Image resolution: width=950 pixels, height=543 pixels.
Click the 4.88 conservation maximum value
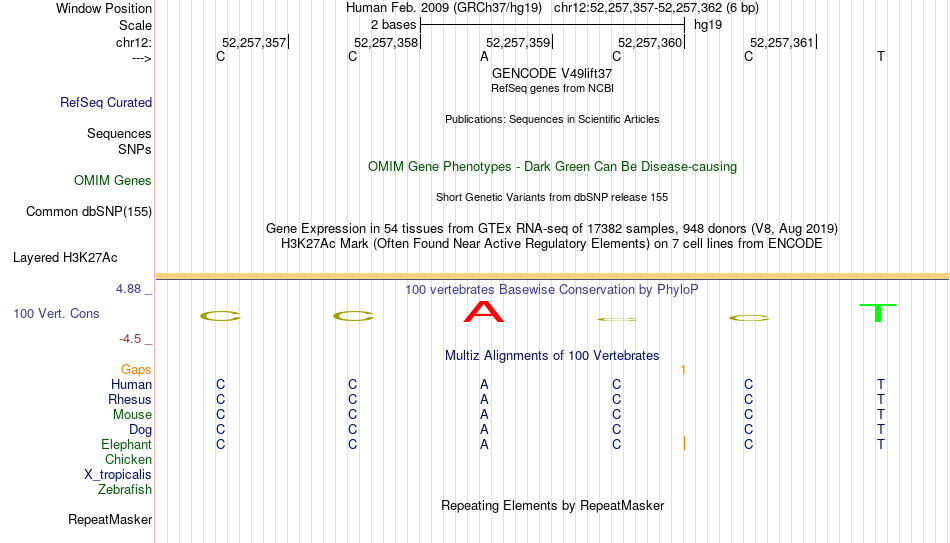[x=128, y=289]
